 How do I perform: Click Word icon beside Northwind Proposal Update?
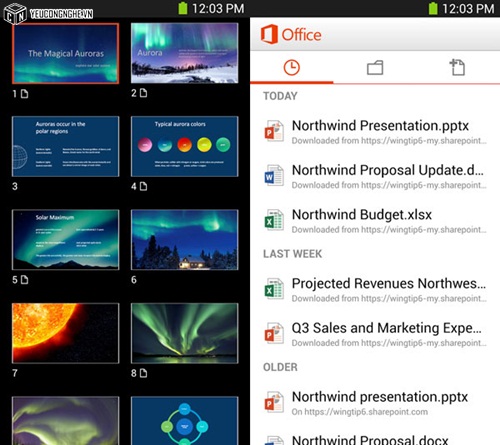(x=274, y=176)
